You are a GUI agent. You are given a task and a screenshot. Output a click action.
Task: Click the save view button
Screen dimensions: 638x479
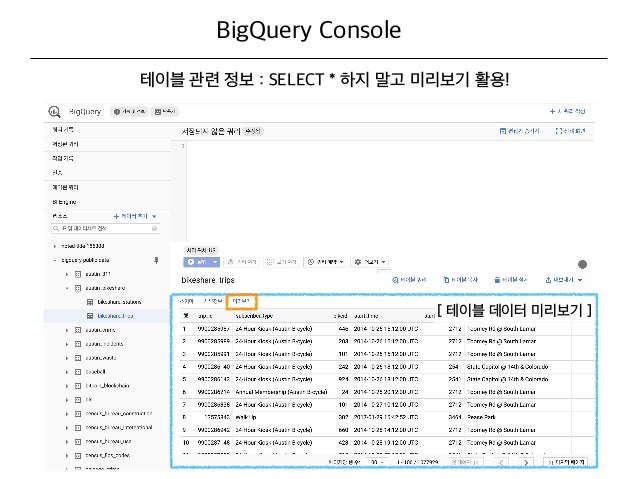281,262
